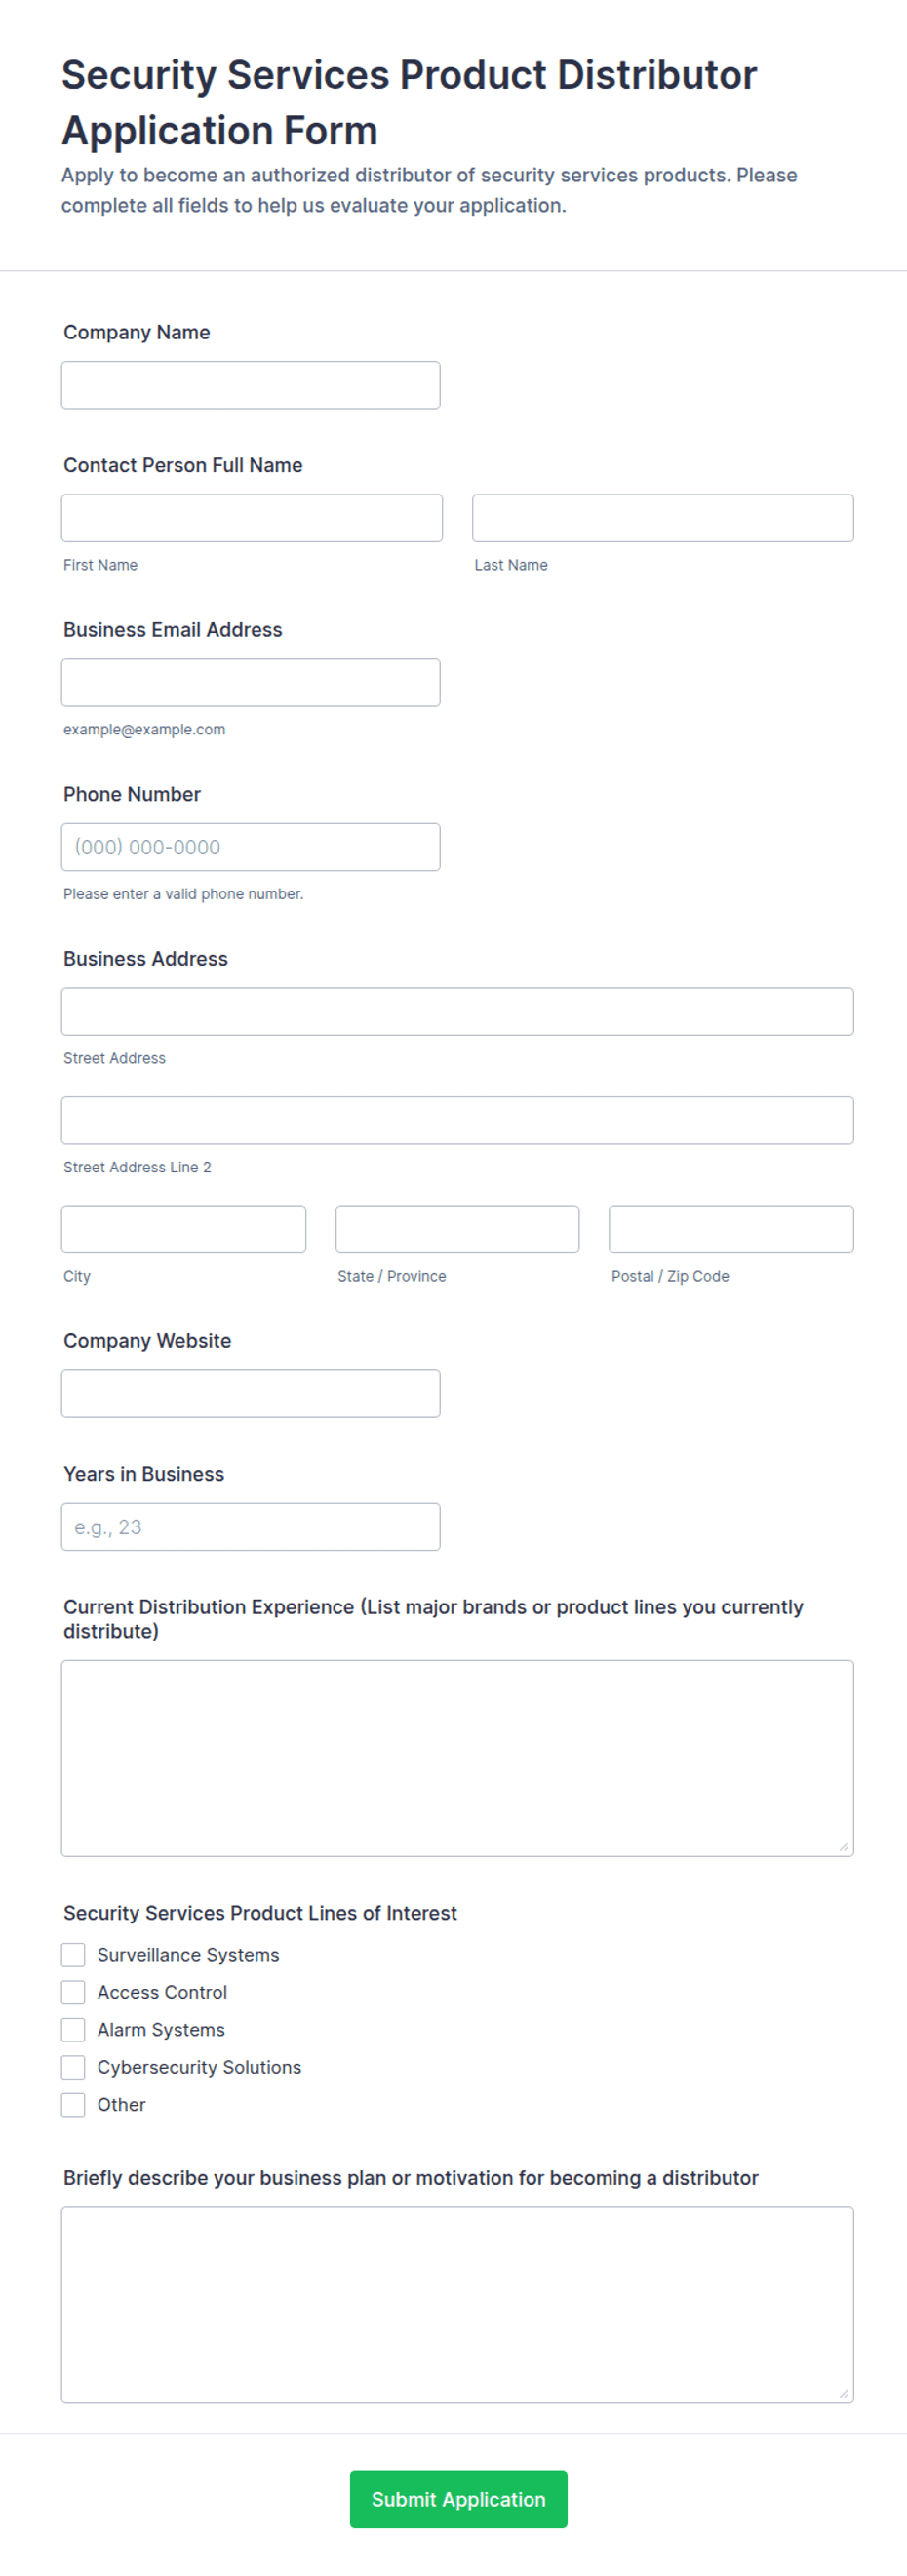This screenshot has width=907, height=2576.
Task: Focus the Phone Number input
Action: pos(250,847)
